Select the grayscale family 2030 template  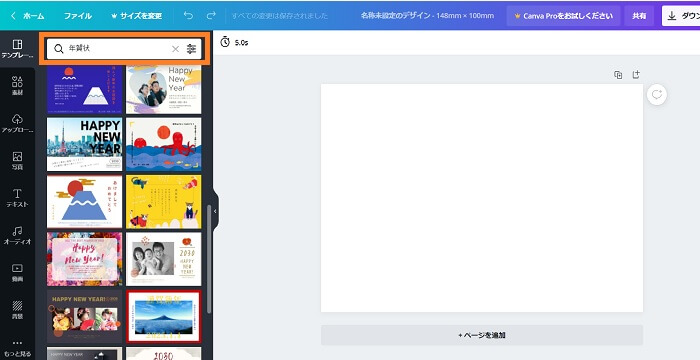(163, 259)
